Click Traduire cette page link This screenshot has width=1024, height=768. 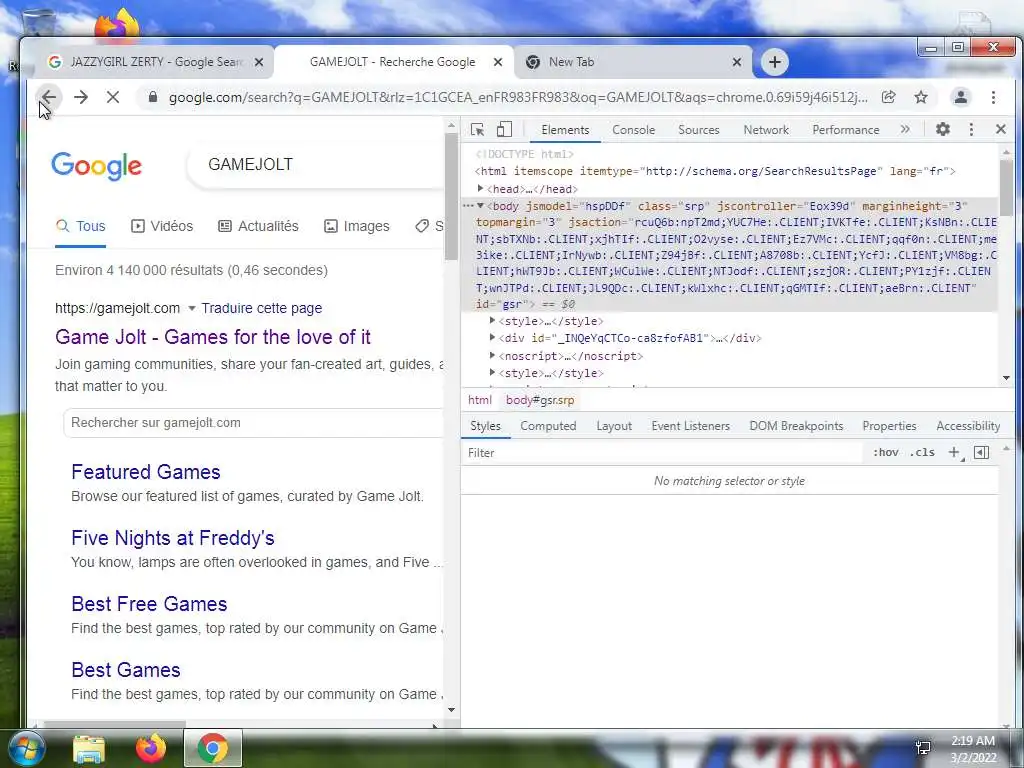click(x=261, y=308)
